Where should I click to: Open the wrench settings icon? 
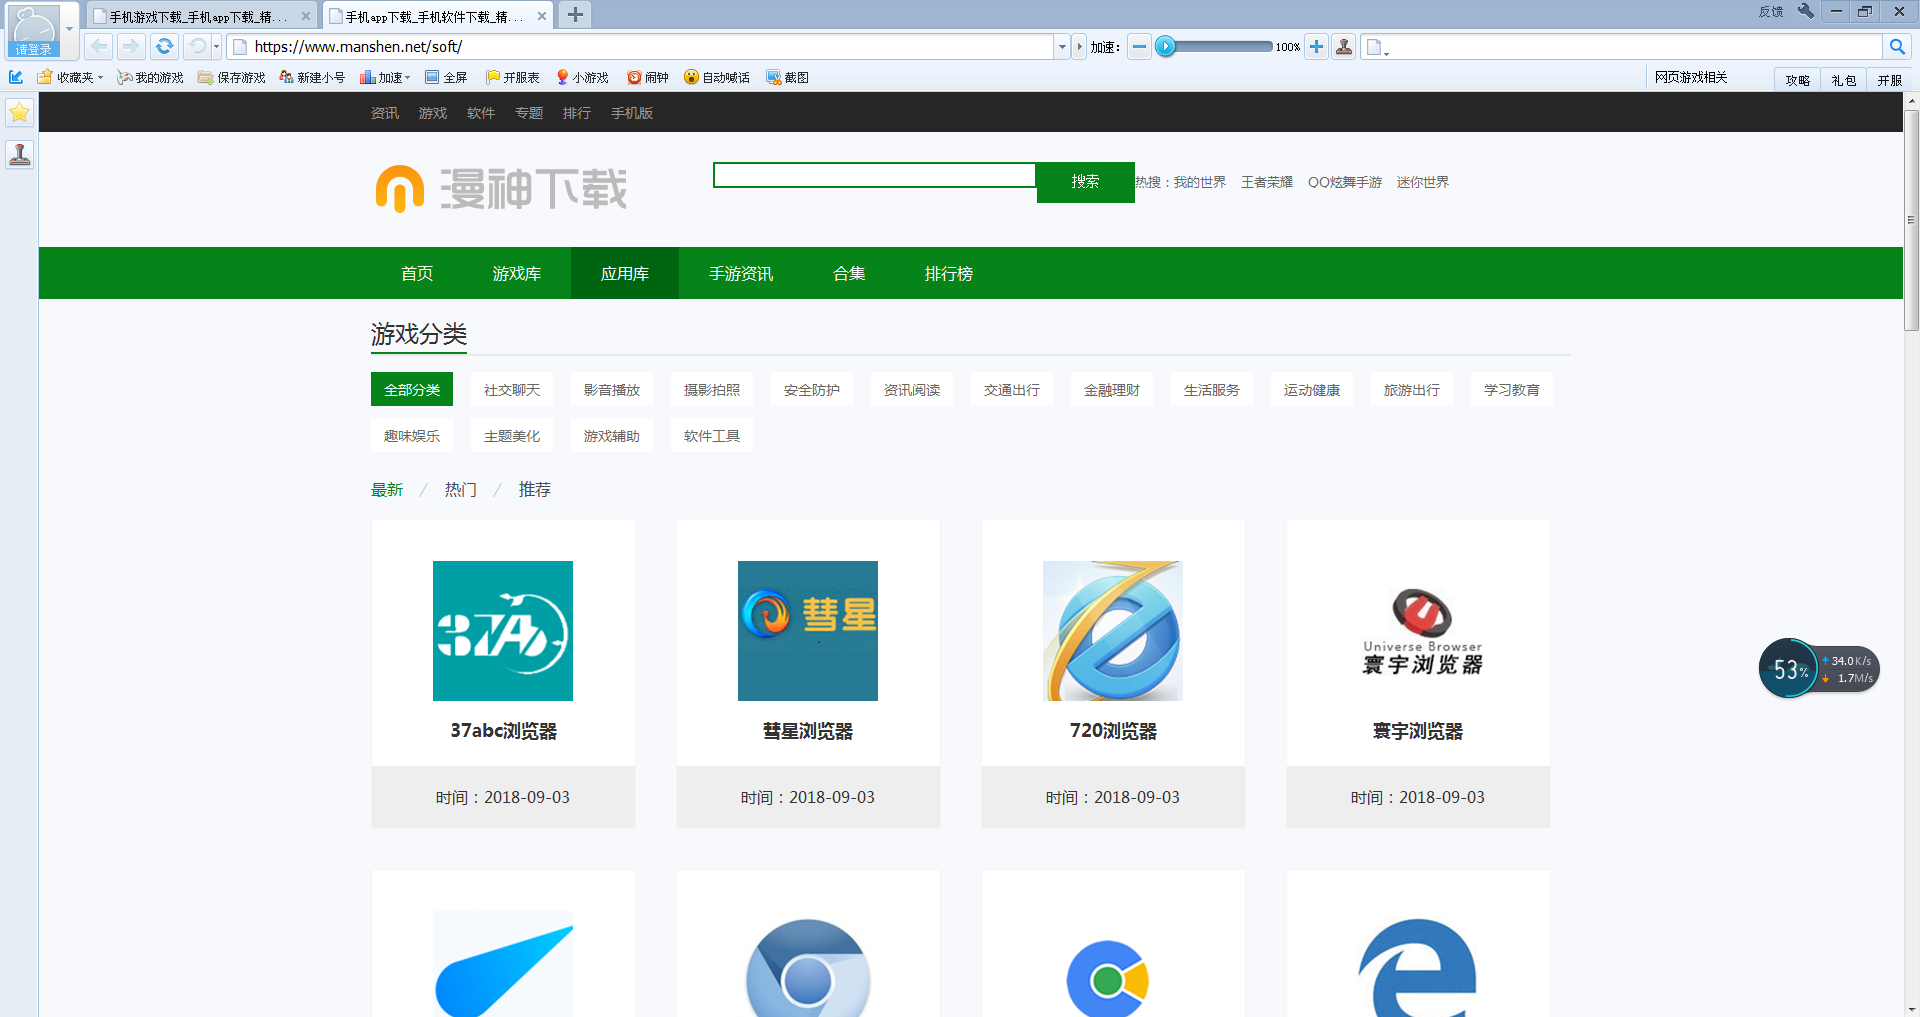pos(1805,11)
